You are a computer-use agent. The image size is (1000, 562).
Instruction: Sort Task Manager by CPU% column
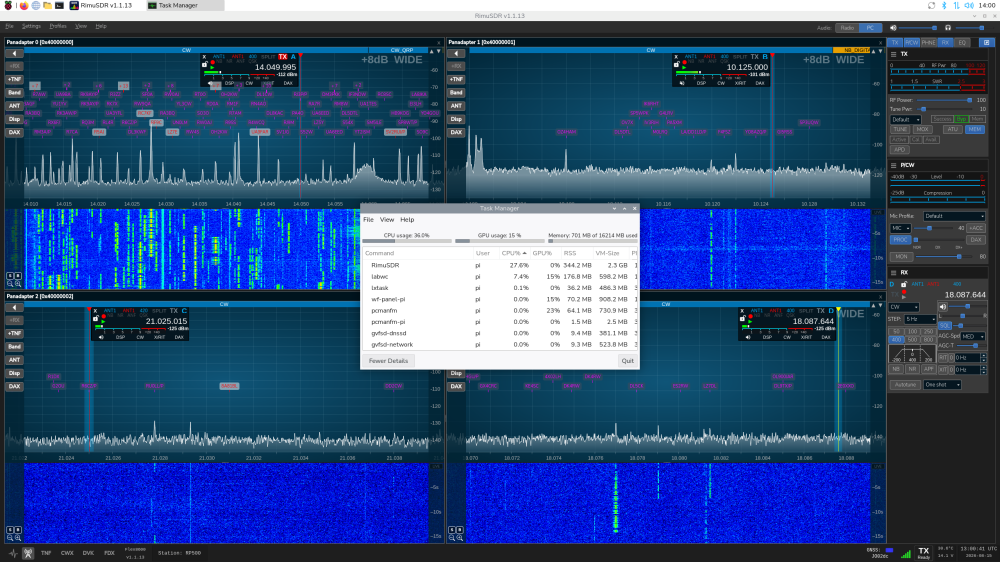[513, 253]
